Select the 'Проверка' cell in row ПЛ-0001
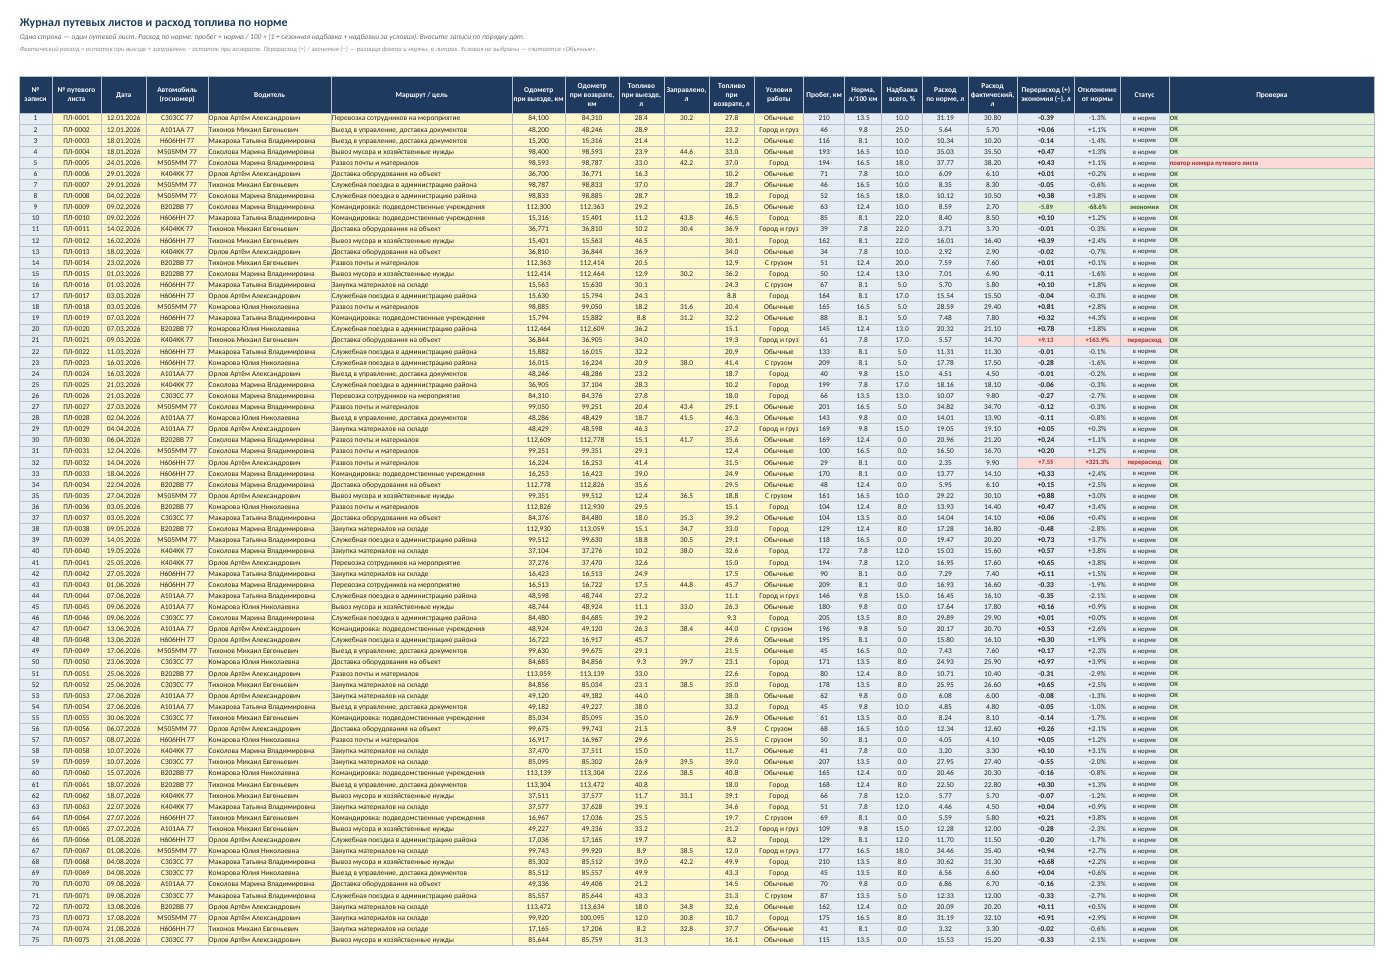1393x964 pixels. [x=1271, y=118]
